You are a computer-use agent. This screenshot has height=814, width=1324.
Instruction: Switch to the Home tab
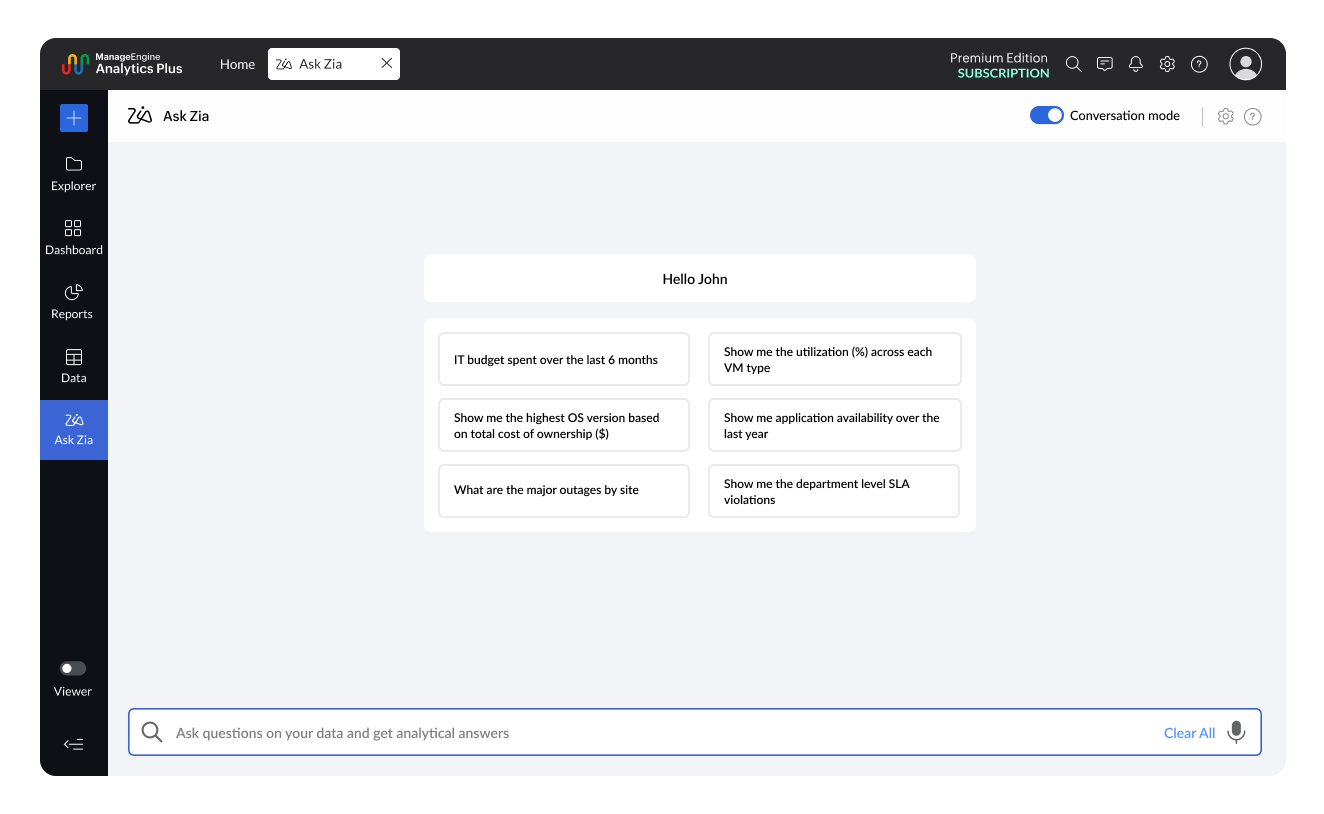(237, 64)
